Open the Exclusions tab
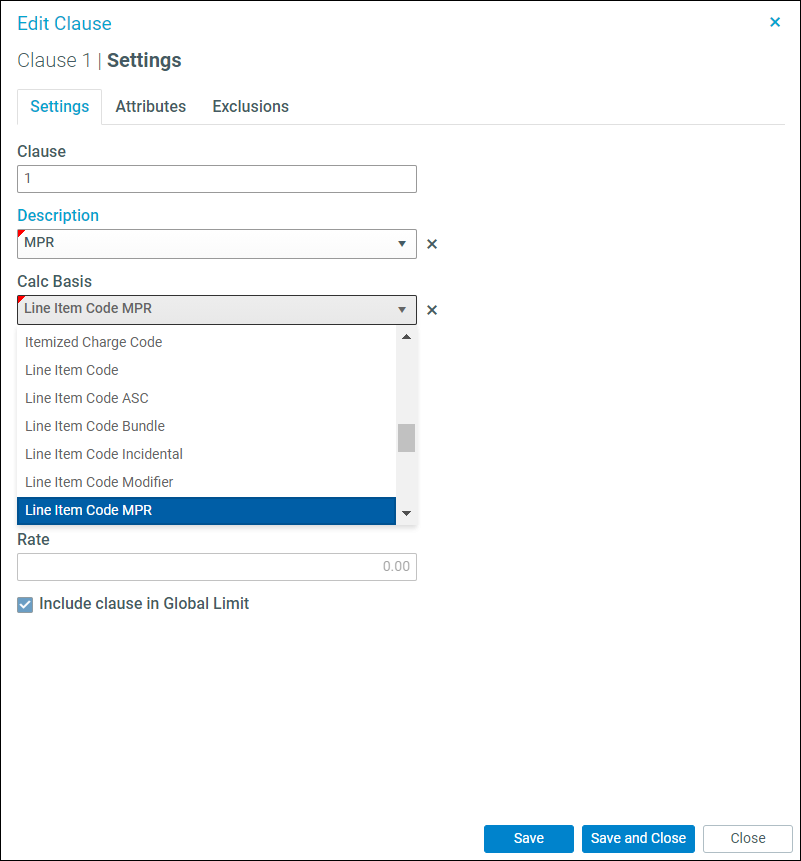Image resolution: width=801 pixels, height=861 pixels. coord(250,107)
